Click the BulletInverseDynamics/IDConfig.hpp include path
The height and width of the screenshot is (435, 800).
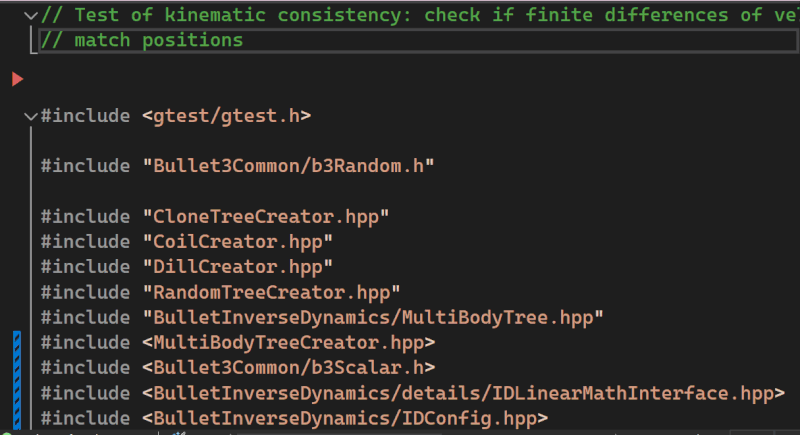(x=345, y=418)
